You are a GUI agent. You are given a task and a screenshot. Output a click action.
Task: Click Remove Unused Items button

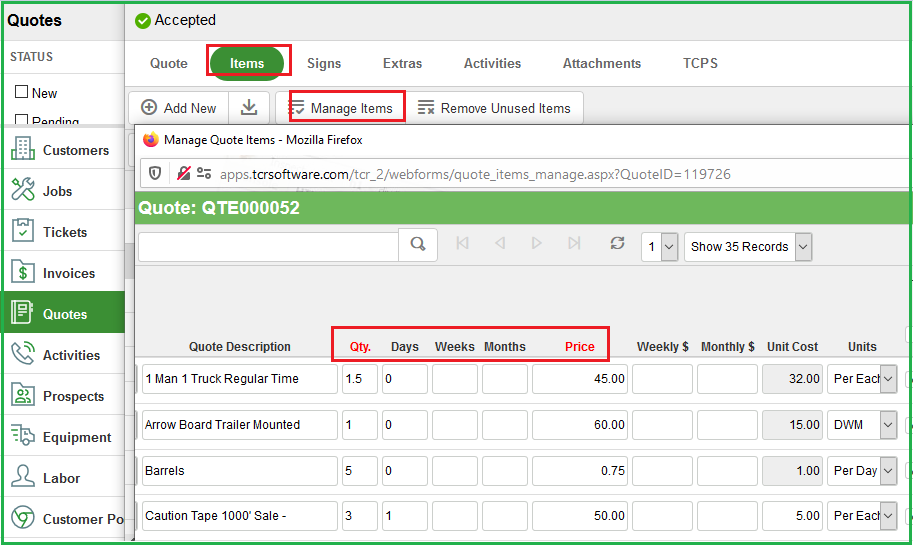(494, 108)
